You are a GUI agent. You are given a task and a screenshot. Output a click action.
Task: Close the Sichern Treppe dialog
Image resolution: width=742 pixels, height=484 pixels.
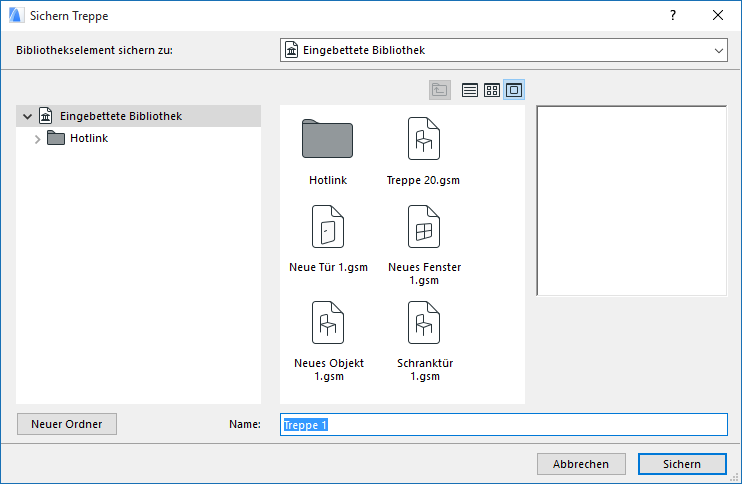coord(718,15)
